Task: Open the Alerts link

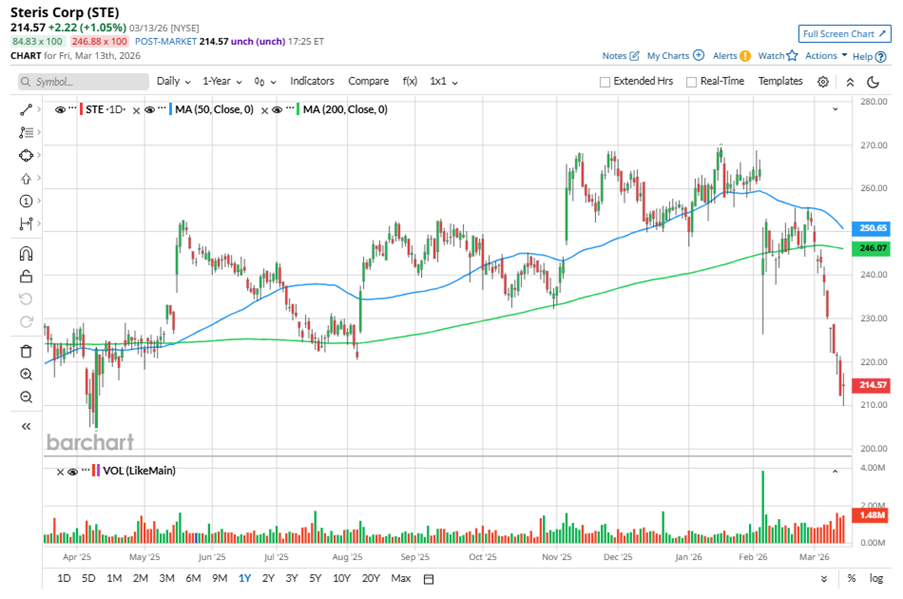Action: tap(731, 56)
